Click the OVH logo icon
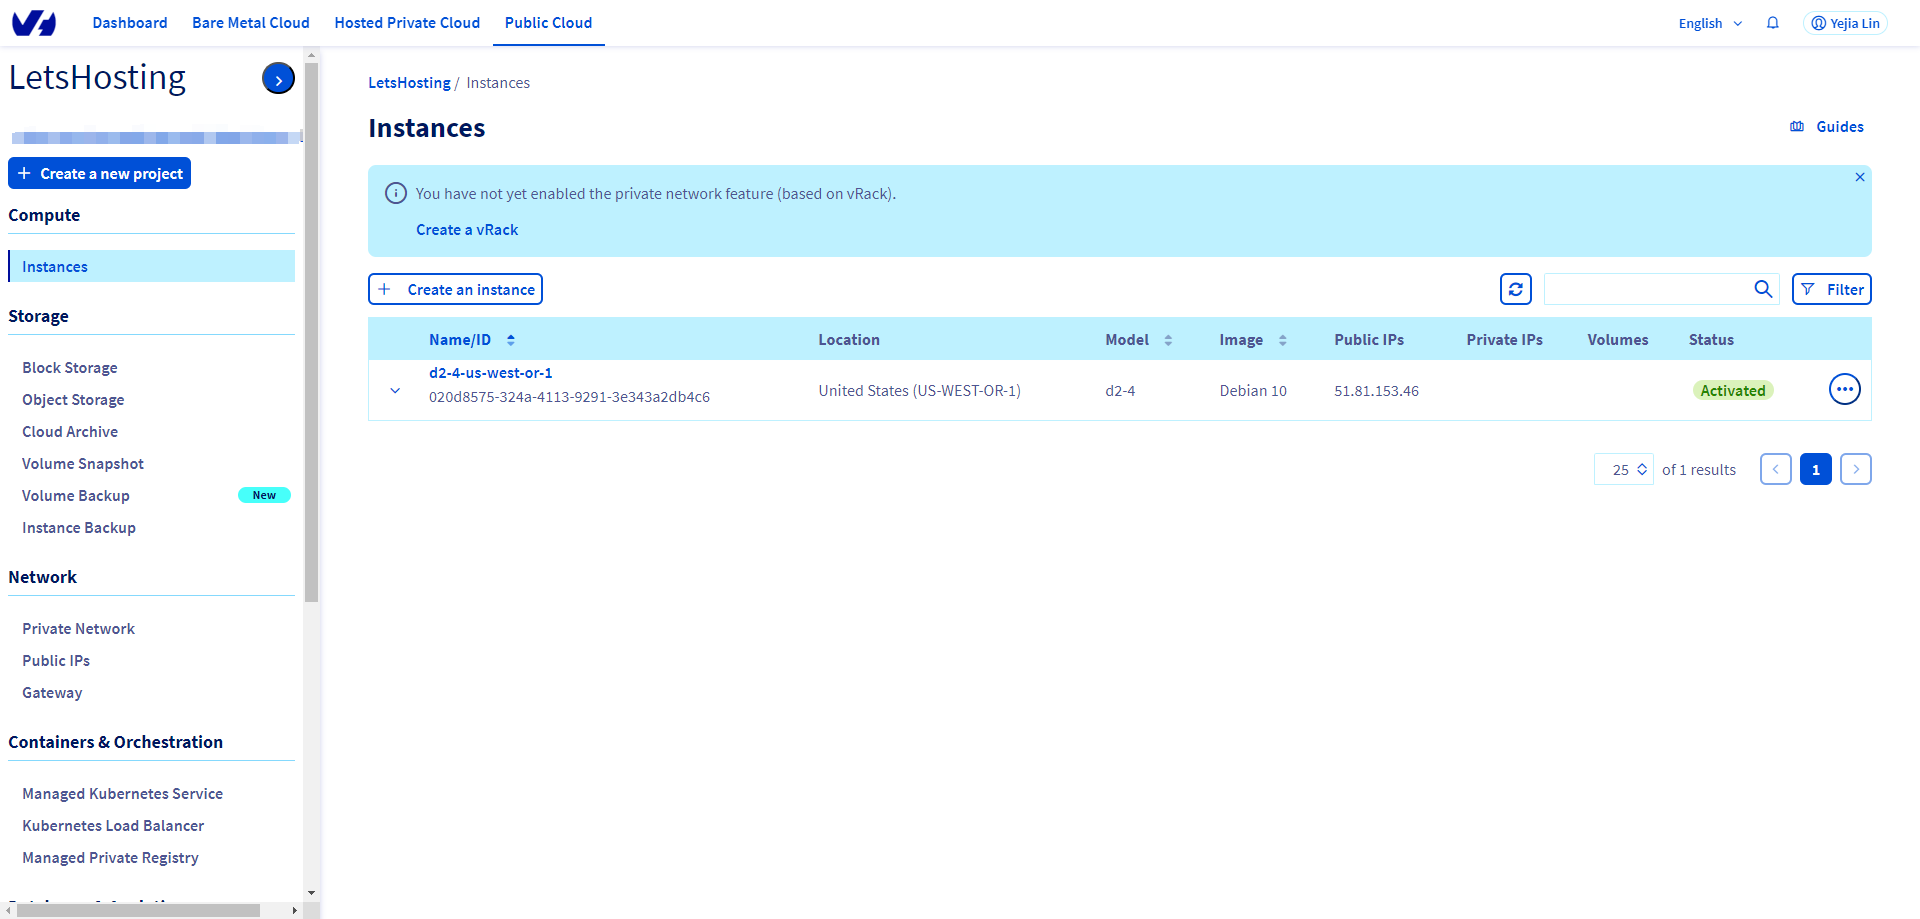 point(34,22)
